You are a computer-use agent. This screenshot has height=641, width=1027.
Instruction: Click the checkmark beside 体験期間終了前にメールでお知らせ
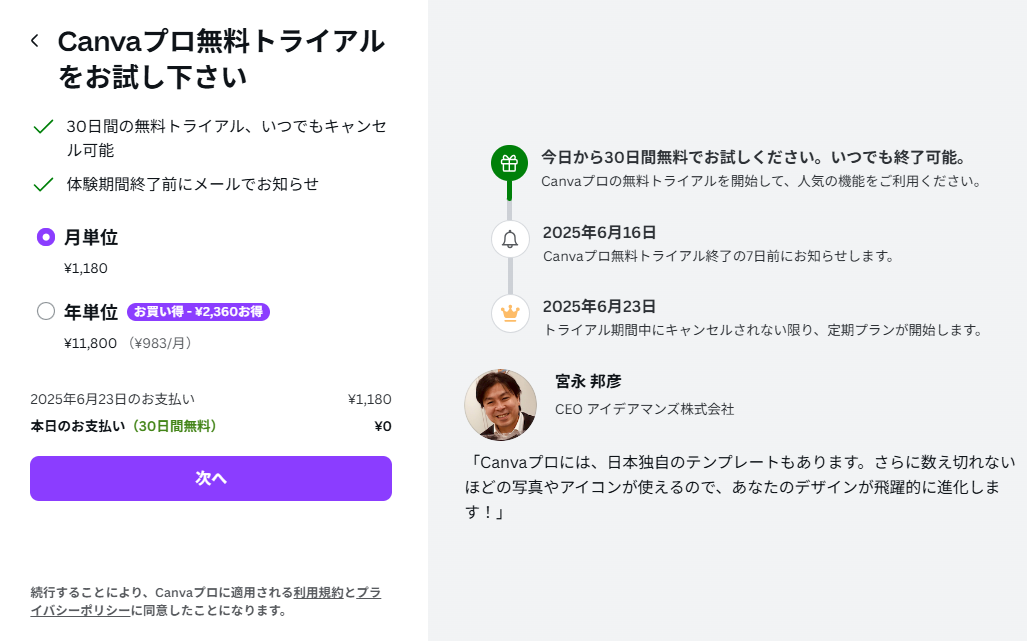point(42,184)
